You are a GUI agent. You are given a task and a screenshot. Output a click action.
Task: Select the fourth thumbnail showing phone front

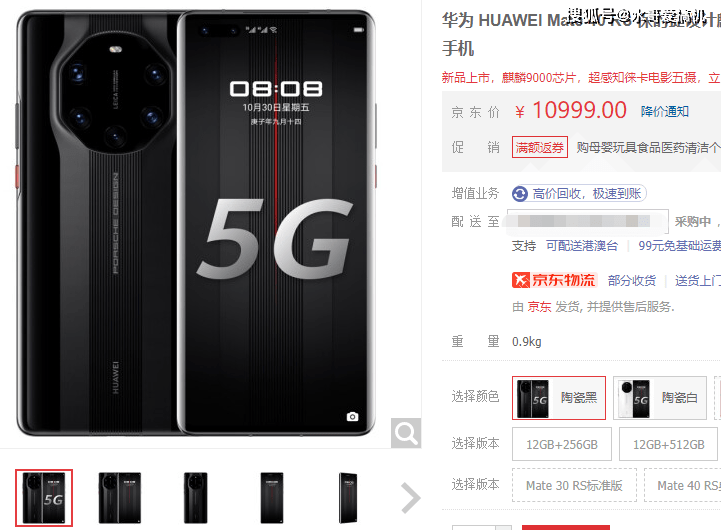point(272,498)
